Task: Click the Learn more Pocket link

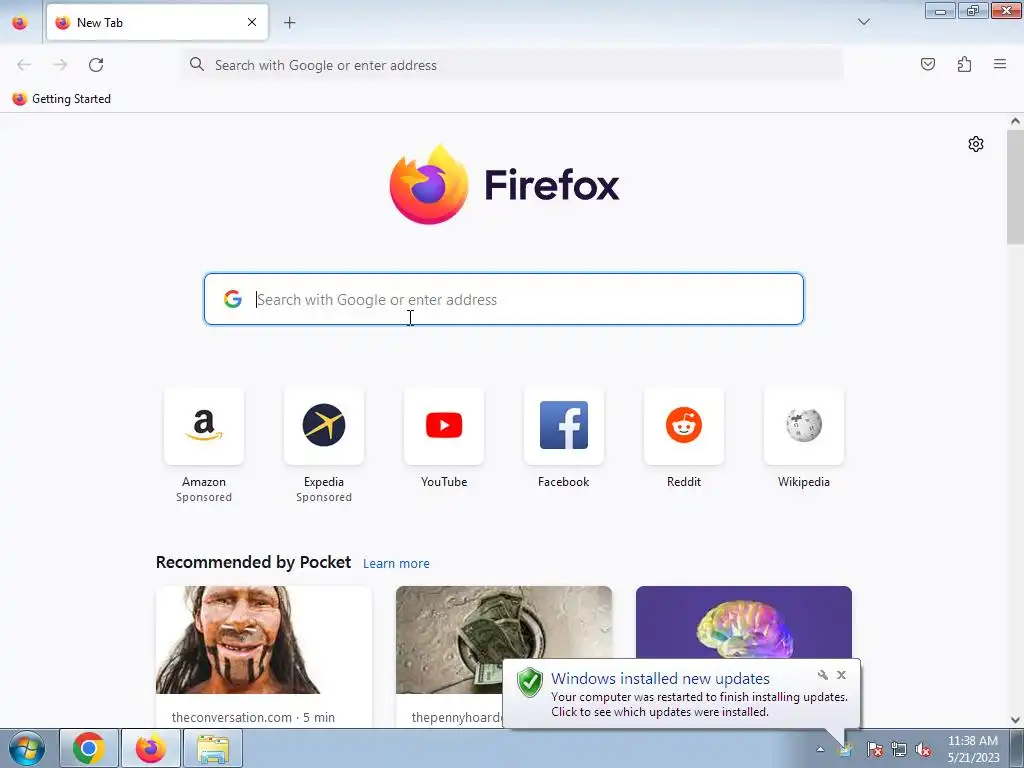Action: [x=396, y=563]
